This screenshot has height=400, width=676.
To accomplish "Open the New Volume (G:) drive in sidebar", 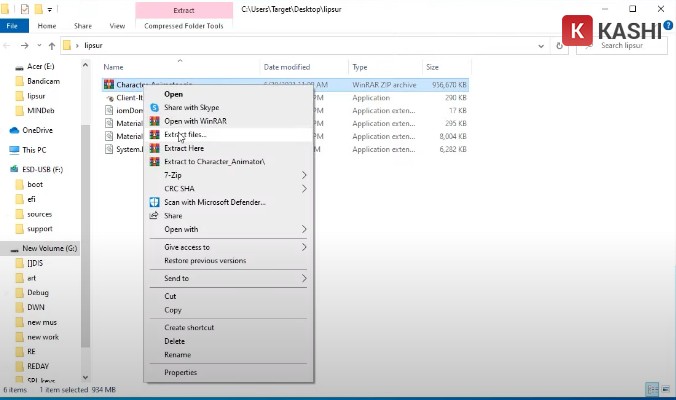I will tap(49, 248).
